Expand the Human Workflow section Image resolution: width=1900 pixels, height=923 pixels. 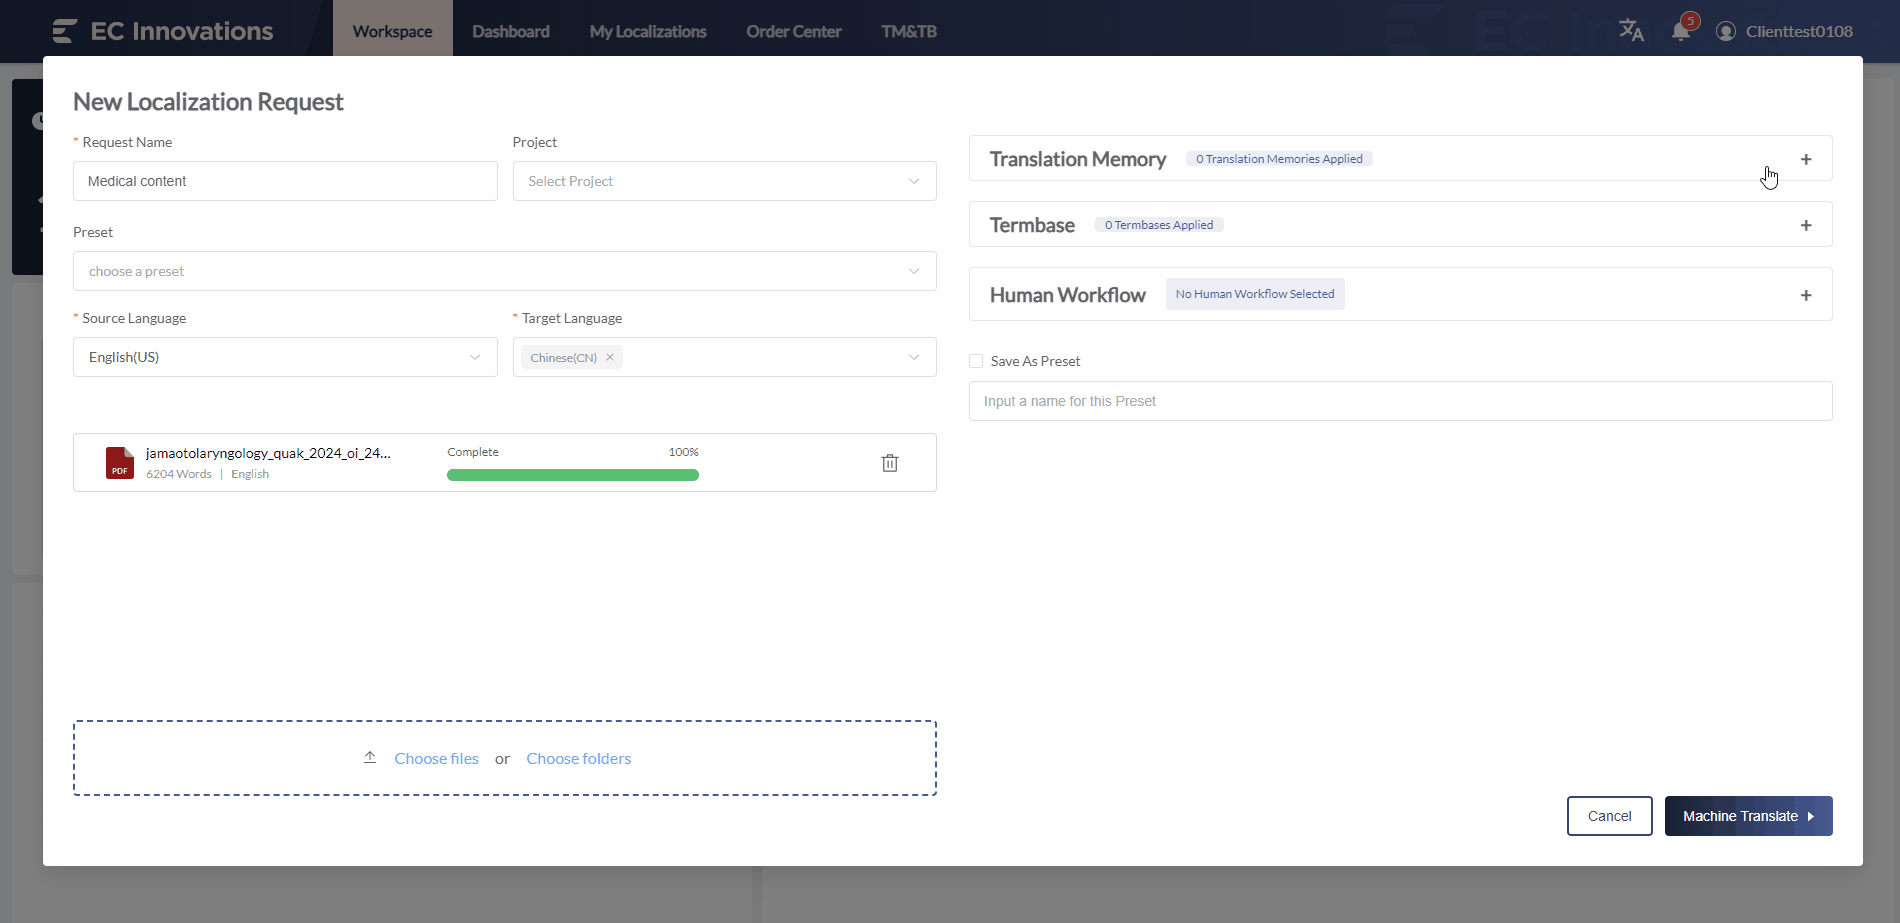(1805, 295)
